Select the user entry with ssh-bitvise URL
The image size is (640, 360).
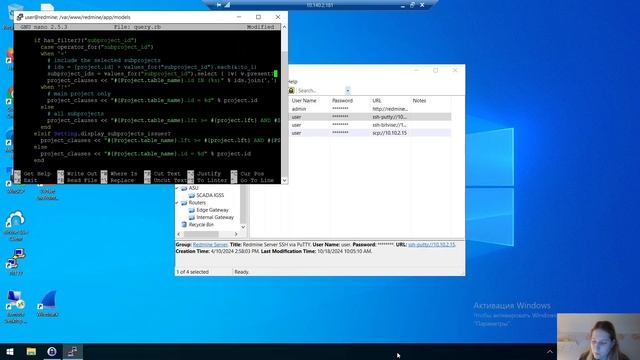370,125
